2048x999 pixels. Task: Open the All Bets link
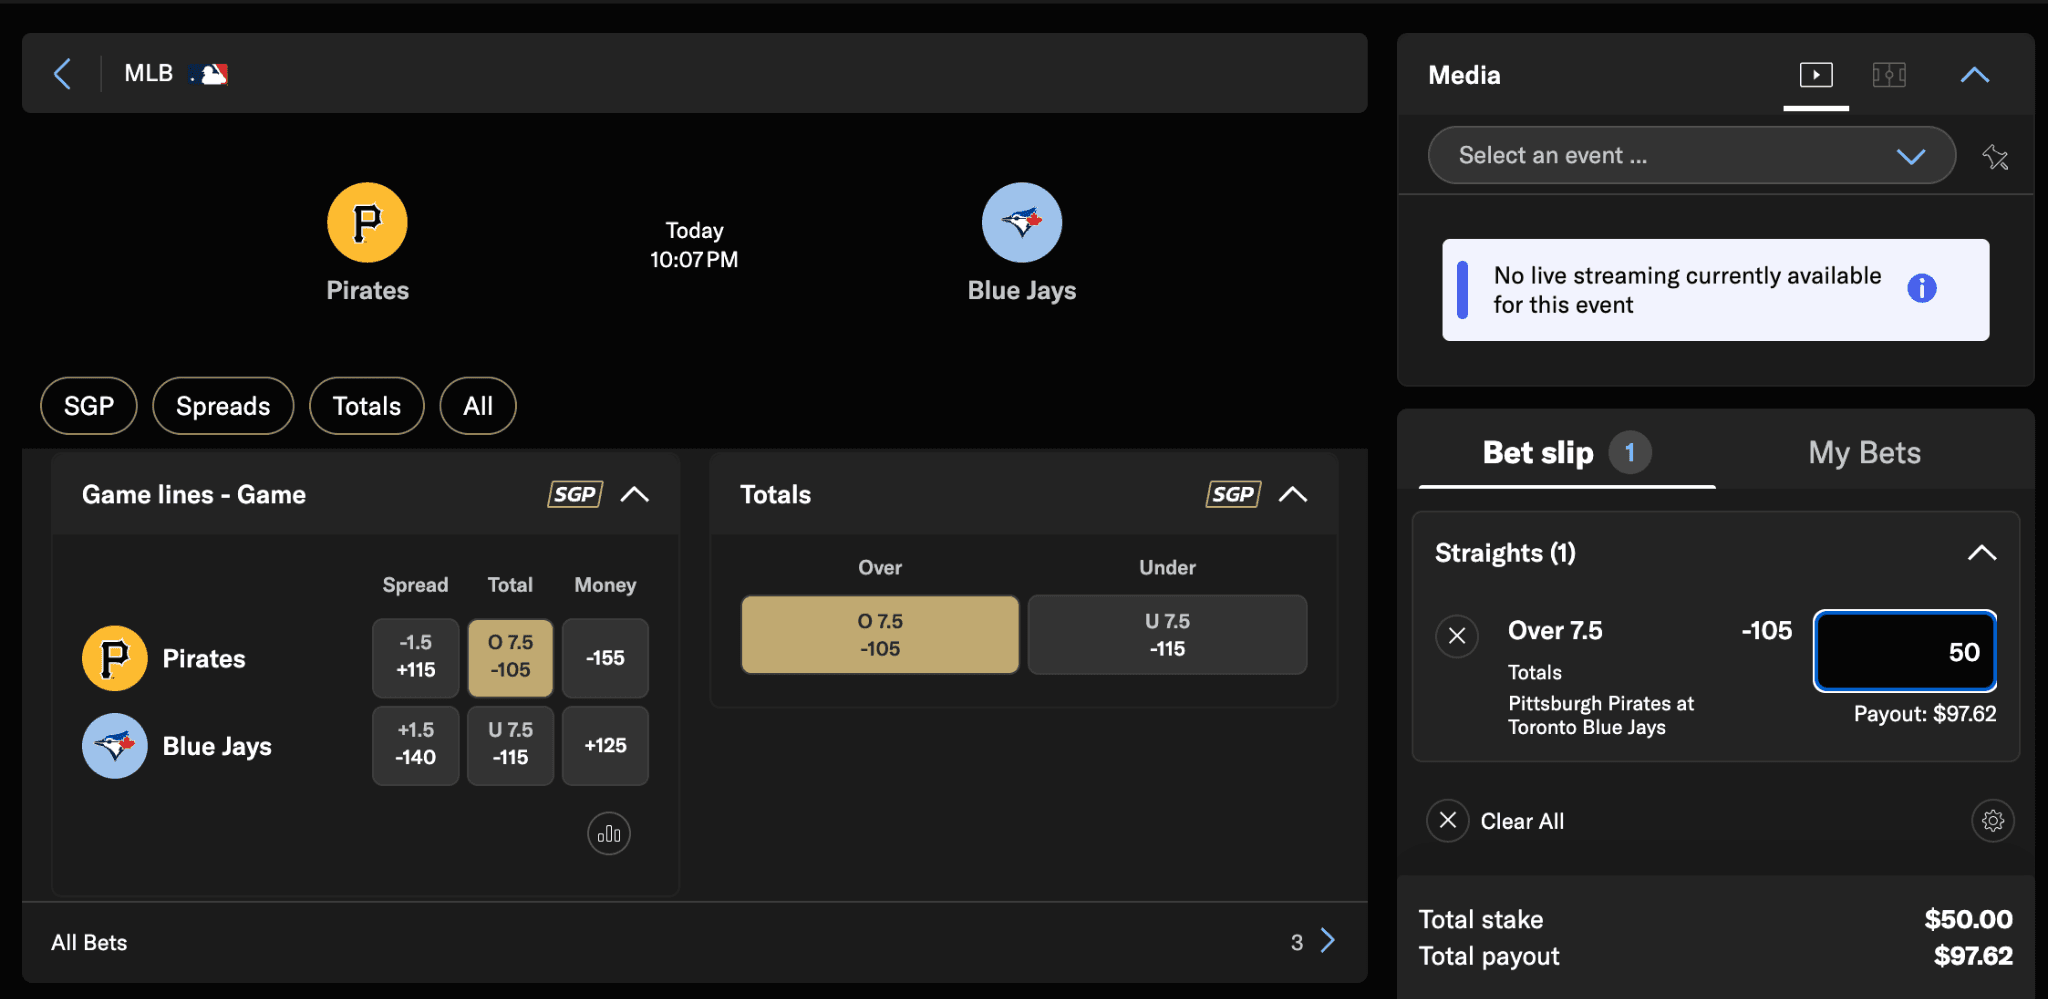[89, 943]
